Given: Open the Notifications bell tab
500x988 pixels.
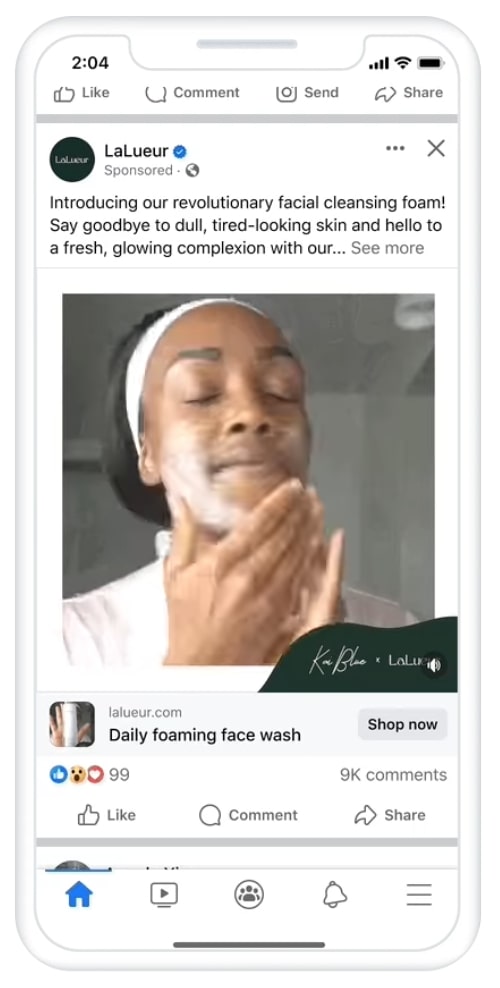Looking at the screenshot, I should coord(335,894).
